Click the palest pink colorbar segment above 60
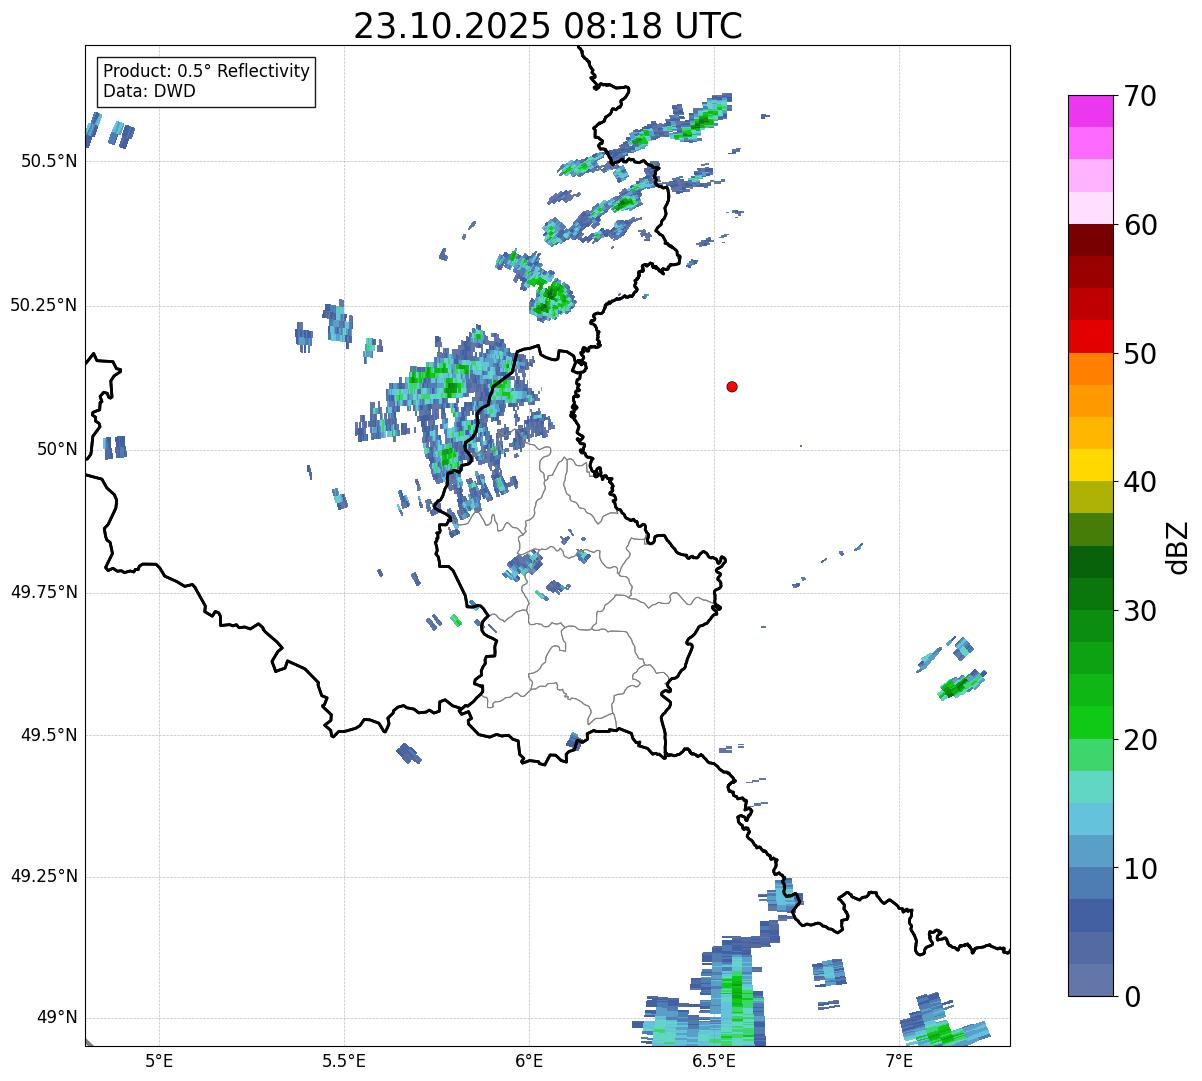 [1090, 208]
